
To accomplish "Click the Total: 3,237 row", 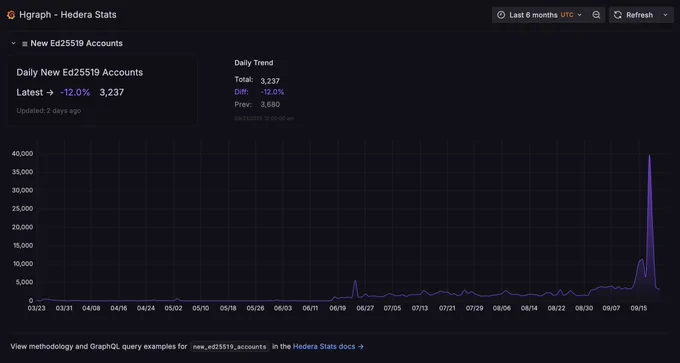I will (x=257, y=80).
